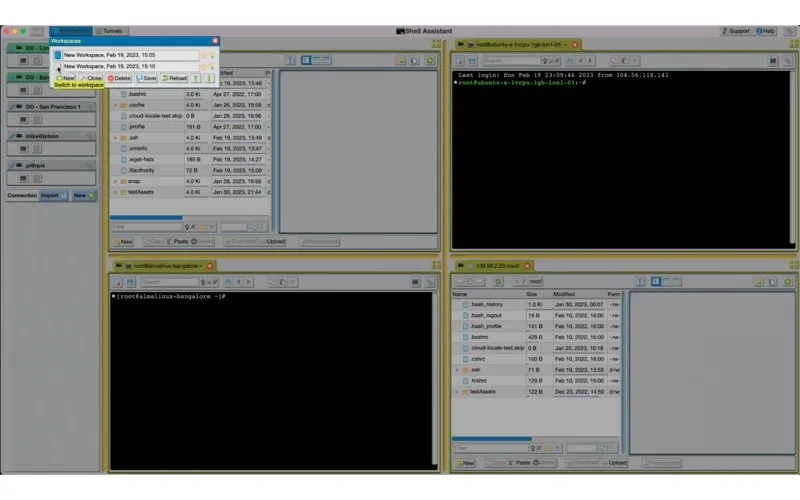
Task: Click the New connection button
Action: pyautogui.click(x=83, y=195)
